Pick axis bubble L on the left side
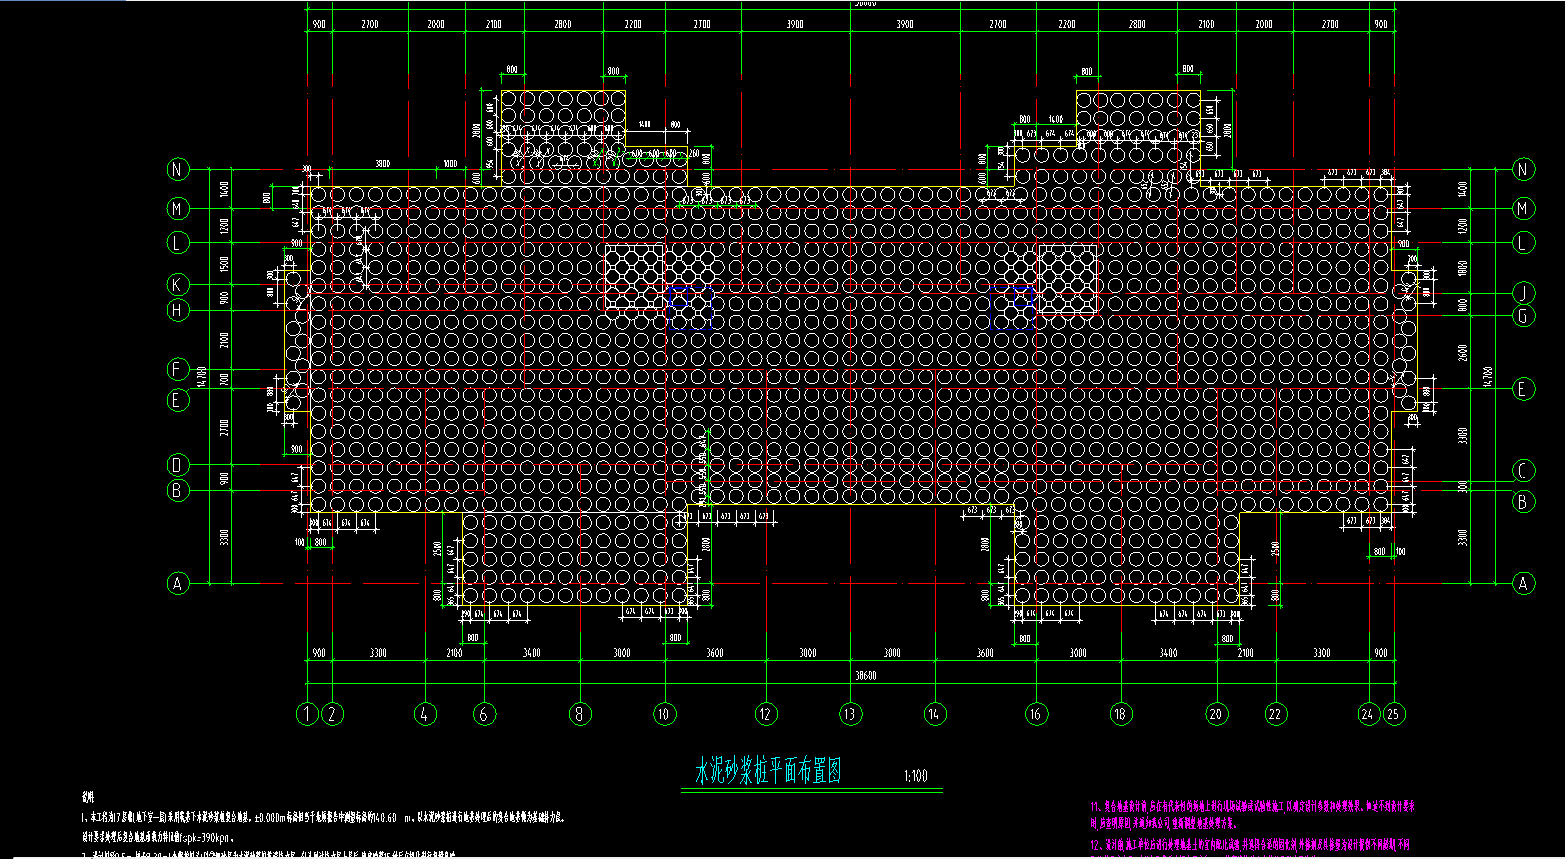Viewport: 1565px width, 859px height. pyautogui.click(x=178, y=242)
